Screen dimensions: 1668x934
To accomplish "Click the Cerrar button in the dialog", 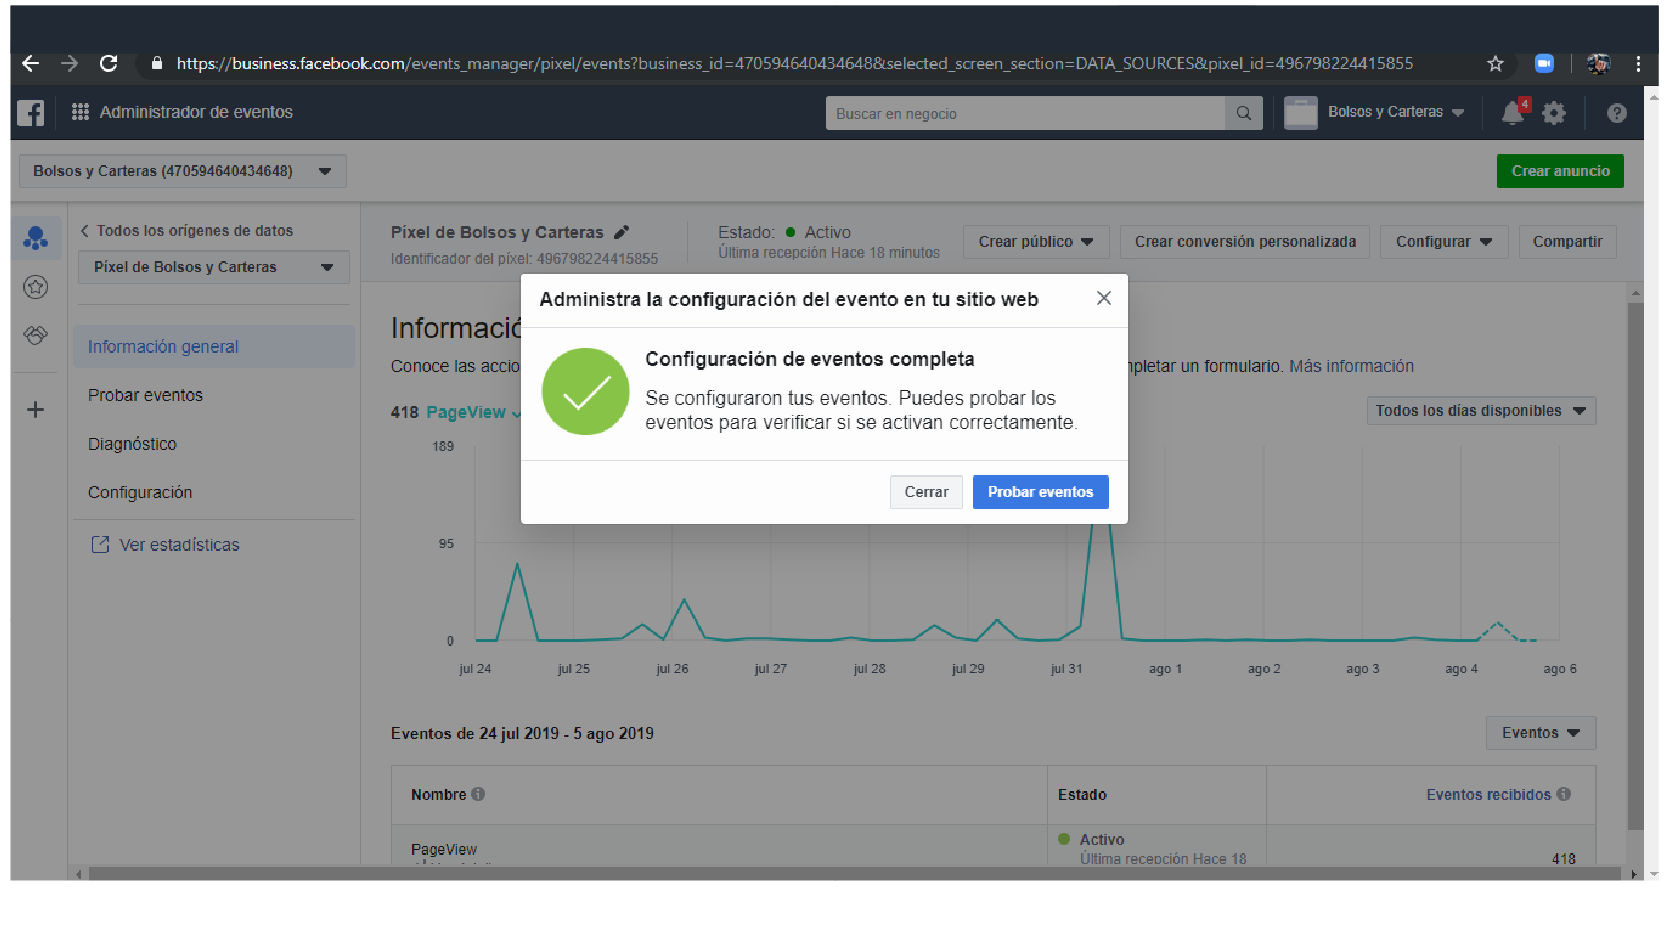I will 926,492.
